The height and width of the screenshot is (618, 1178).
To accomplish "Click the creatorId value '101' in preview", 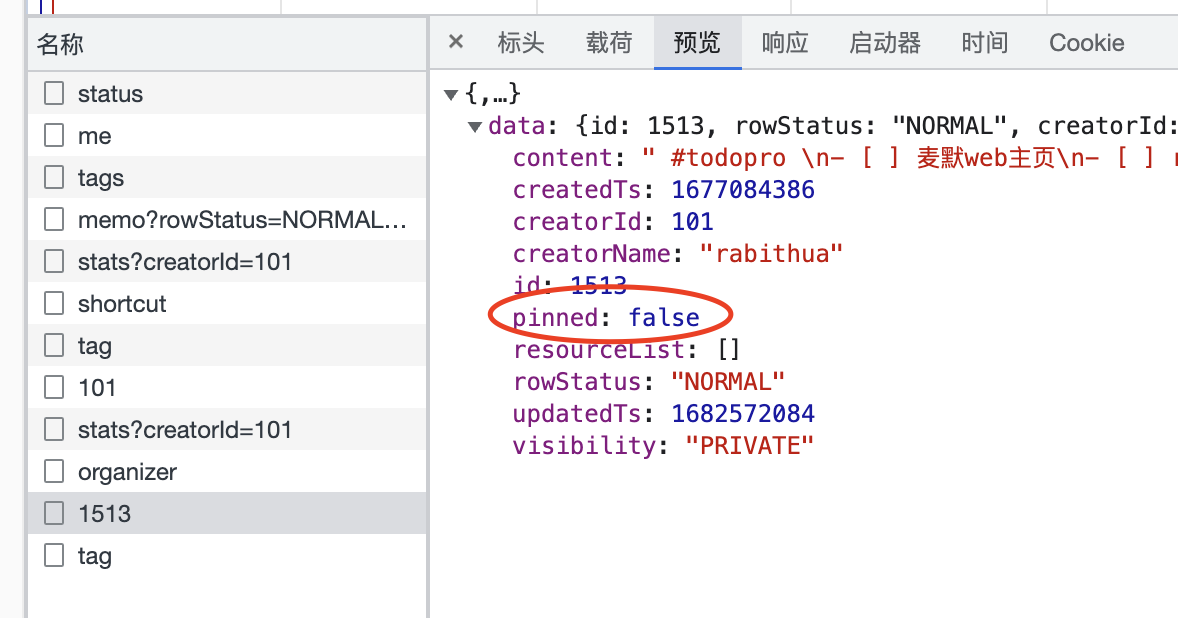I will 692,221.
